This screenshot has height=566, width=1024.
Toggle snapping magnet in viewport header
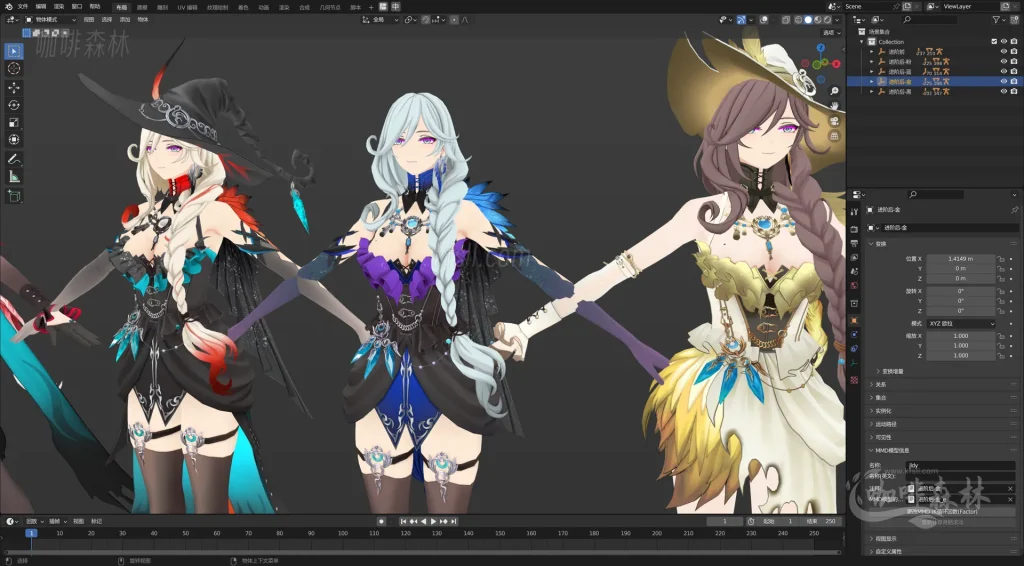click(426, 20)
